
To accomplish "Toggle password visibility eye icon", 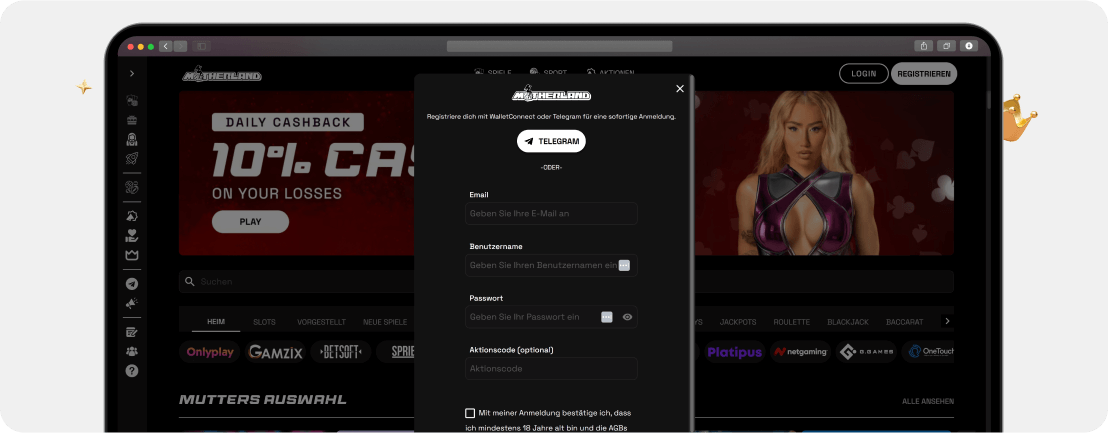I will coord(627,317).
